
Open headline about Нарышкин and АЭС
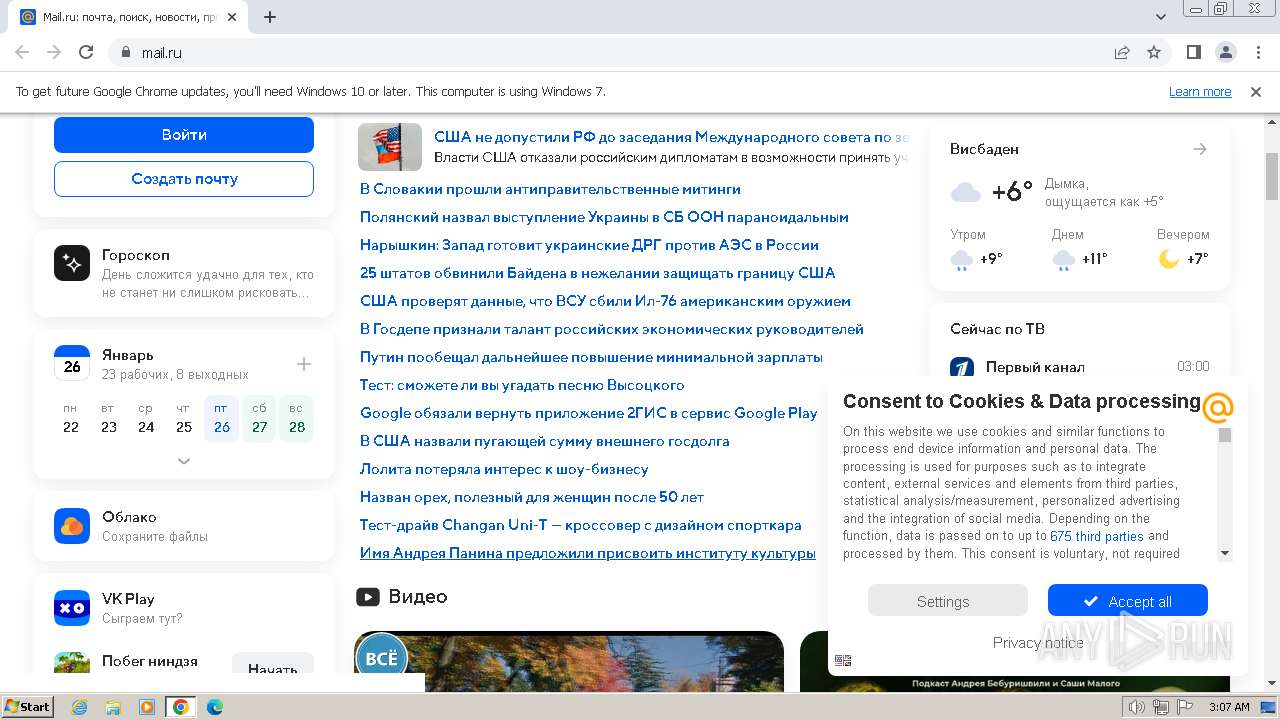coord(589,245)
